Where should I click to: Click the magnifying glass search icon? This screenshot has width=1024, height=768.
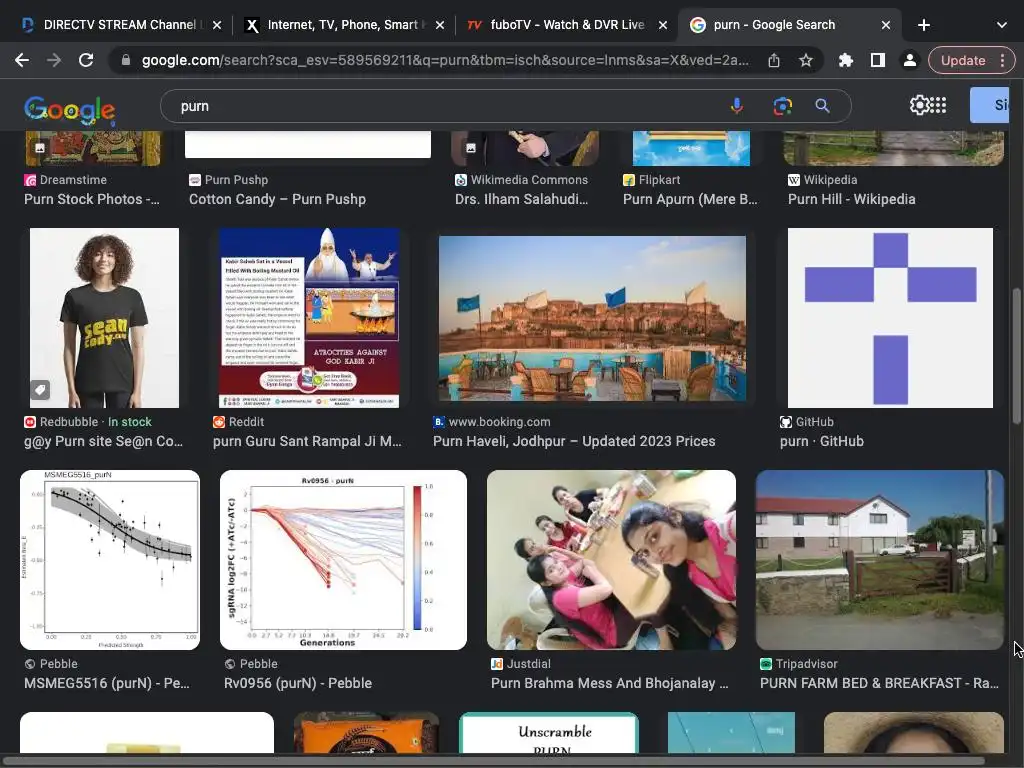coord(822,106)
